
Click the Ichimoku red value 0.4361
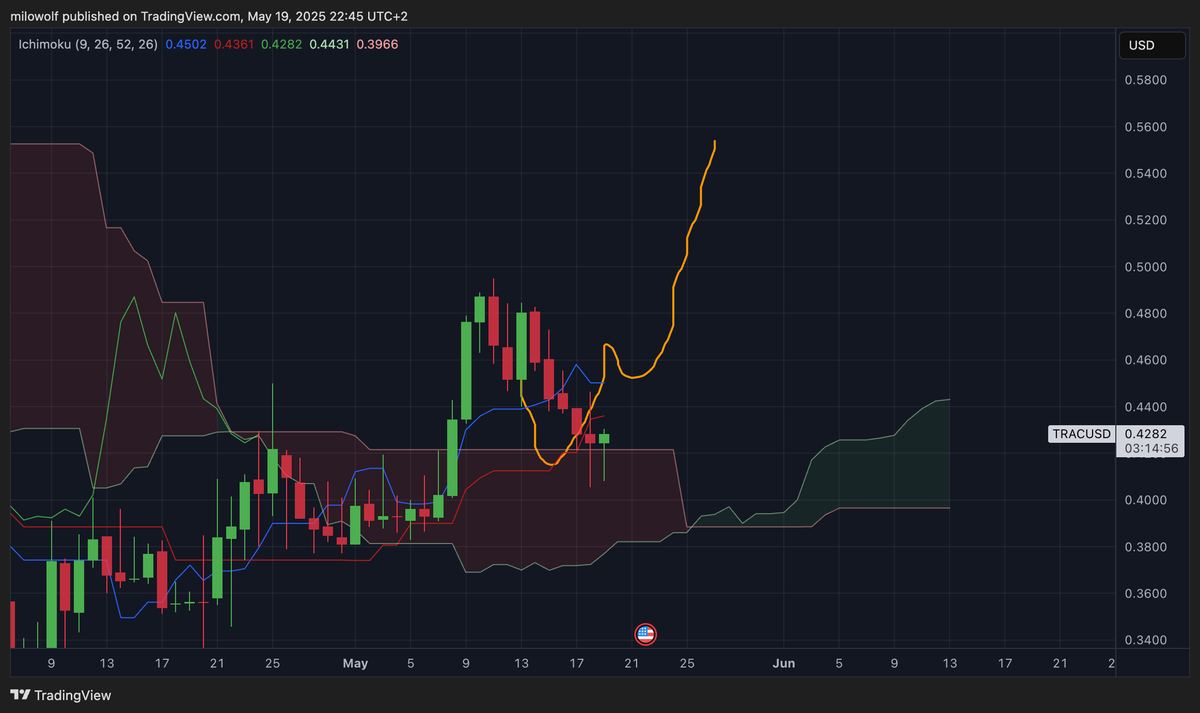pyautogui.click(x=233, y=45)
